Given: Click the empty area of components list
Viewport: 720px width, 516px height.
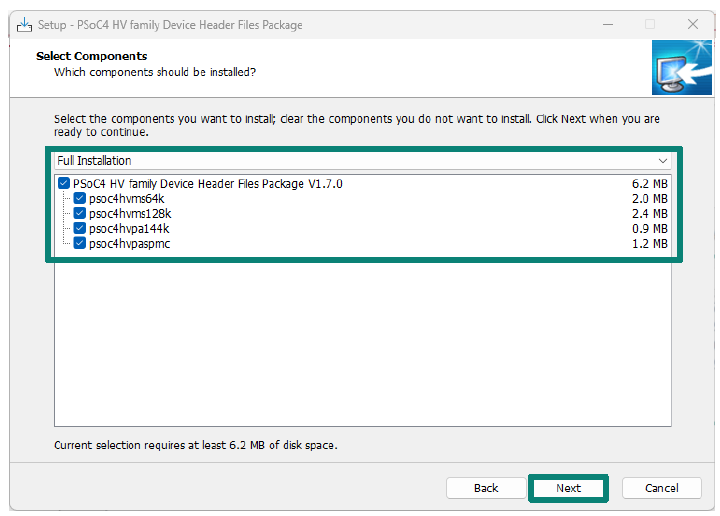Looking at the screenshot, I should click(362, 344).
